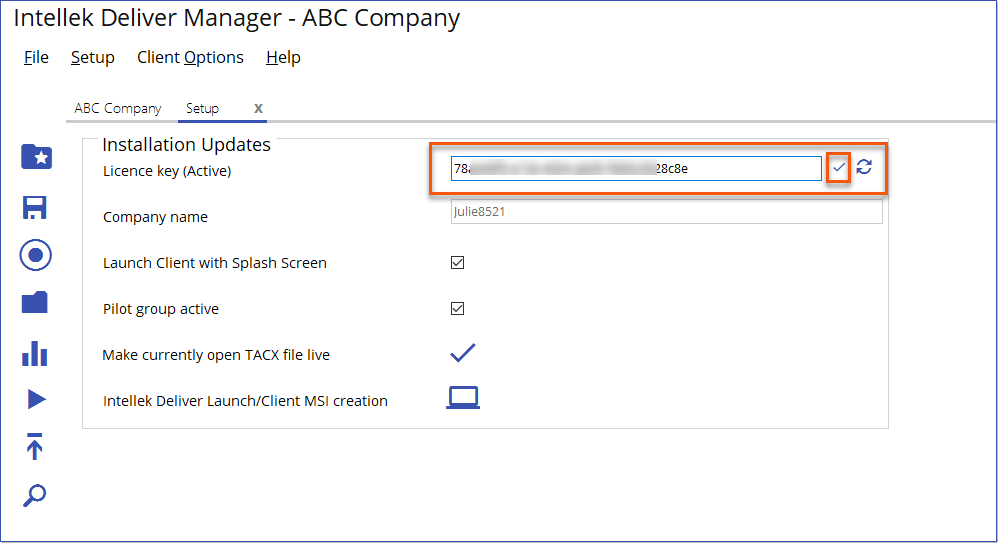The height and width of the screenshot is (545, 1000).
Task: Click the Pilot group active label
Action: pos(161,309)
